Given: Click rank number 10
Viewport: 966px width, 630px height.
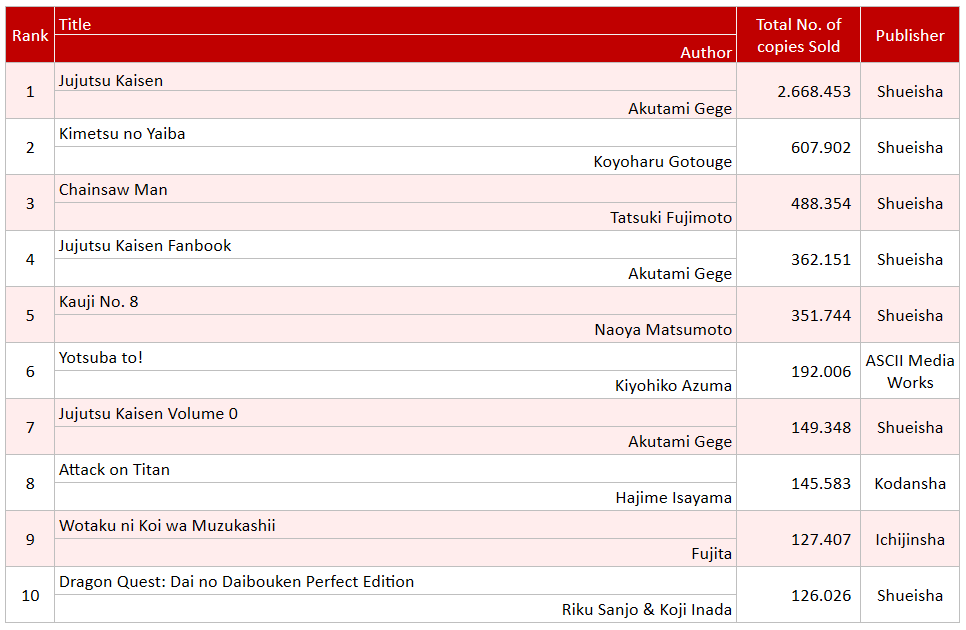Looking at the screenshot, I should click(30, 596).
